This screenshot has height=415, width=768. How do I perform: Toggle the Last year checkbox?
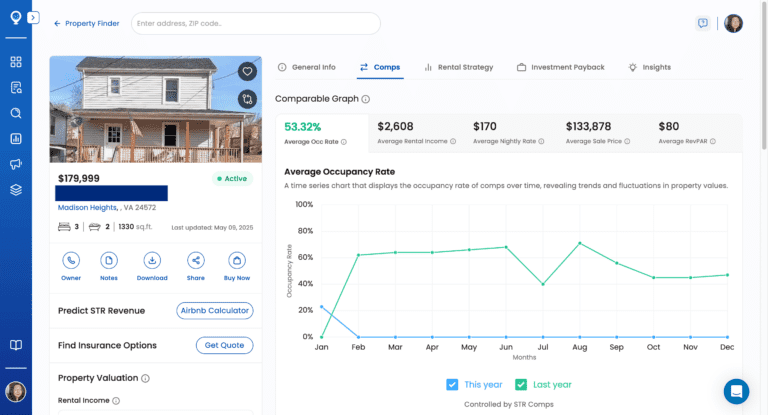click(521, 384)
